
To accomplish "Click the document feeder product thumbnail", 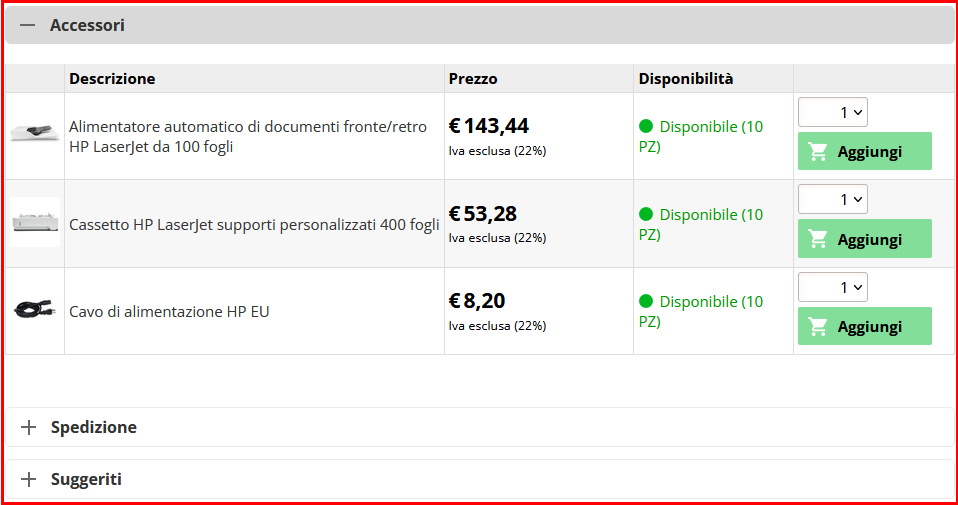I will click(34, 131).
